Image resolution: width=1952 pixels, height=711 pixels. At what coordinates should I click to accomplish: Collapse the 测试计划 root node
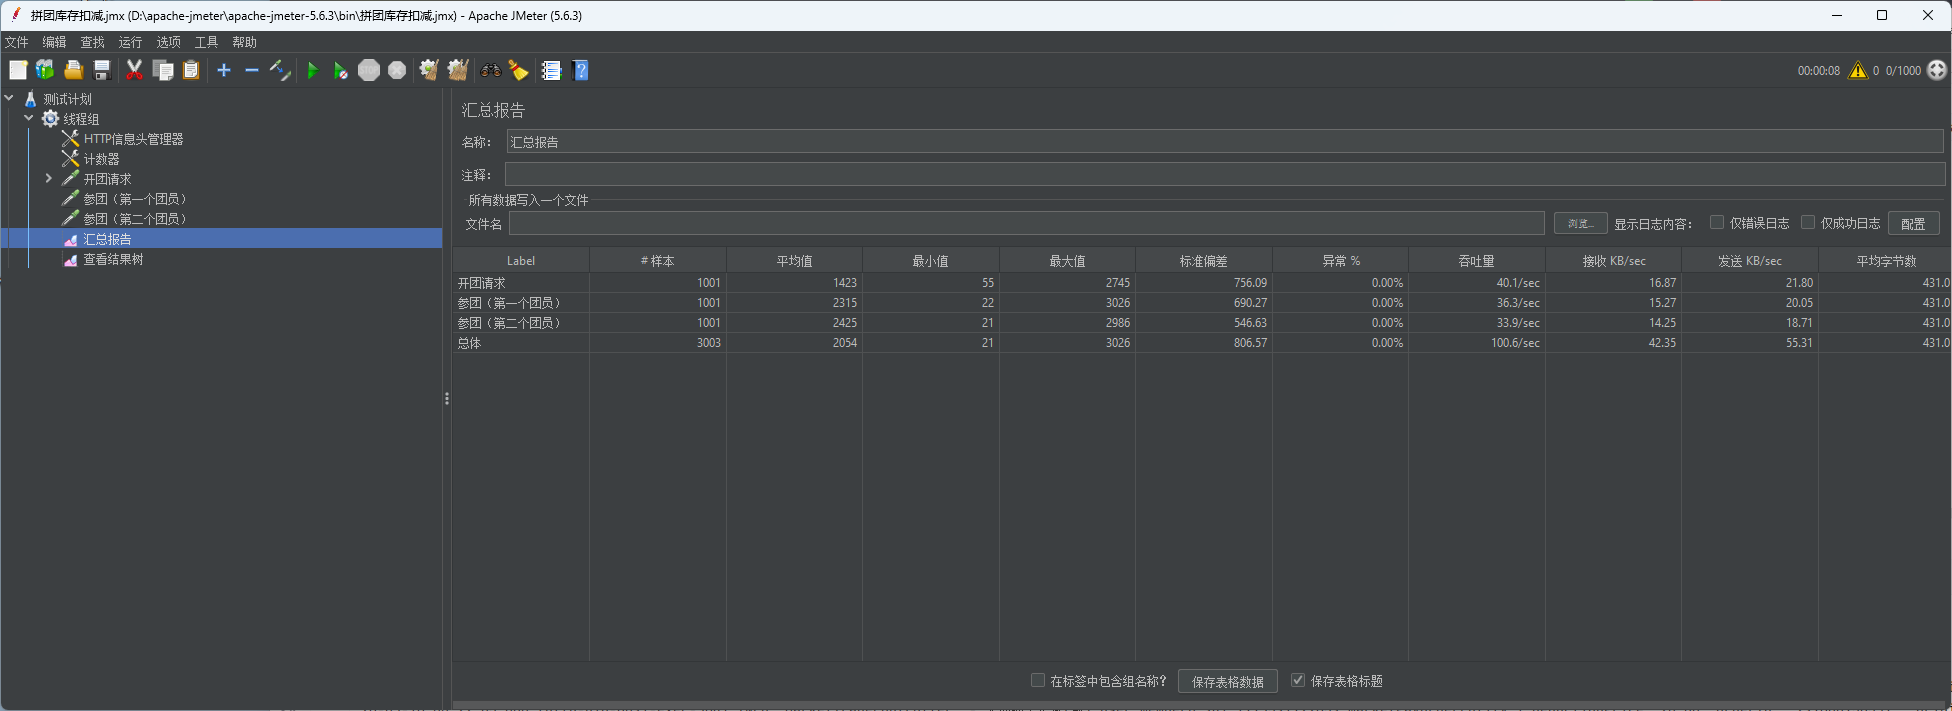(9, 98)
